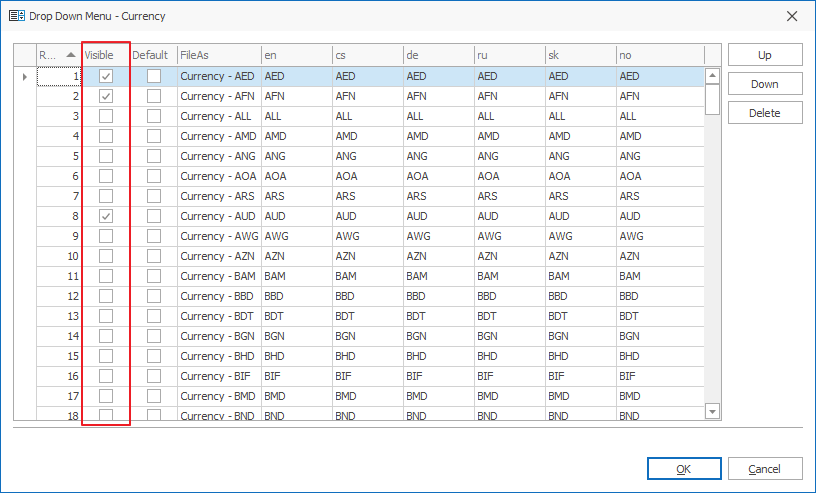Select the 'Currency - ARS' FileAs cell
The width and height of the screenshot is (816, 493).
(219, 196)
